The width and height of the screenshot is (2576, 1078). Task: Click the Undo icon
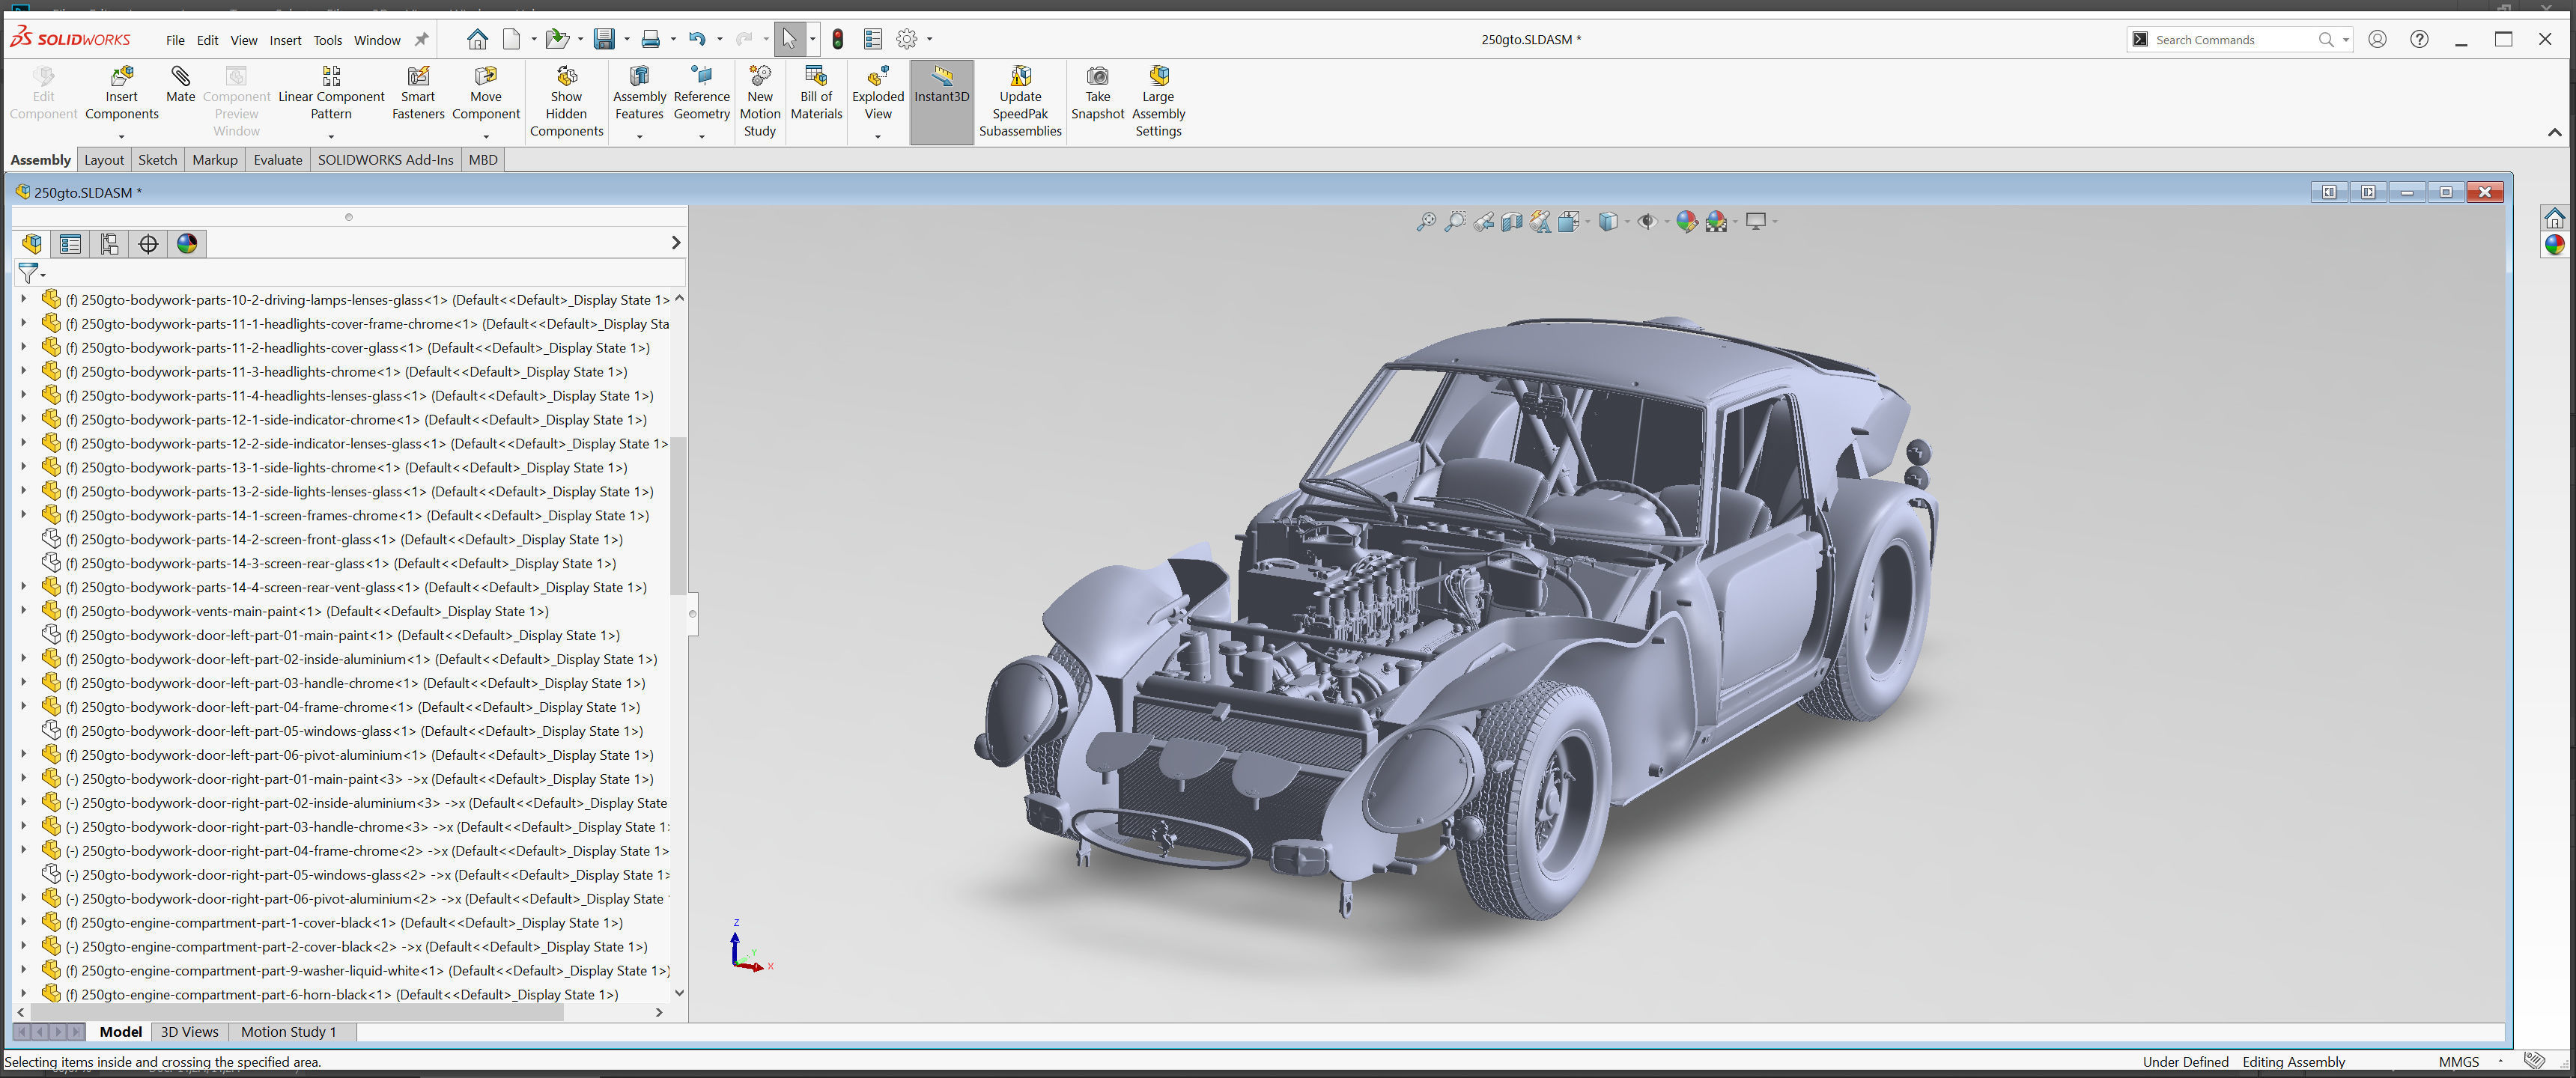[697, 39]
